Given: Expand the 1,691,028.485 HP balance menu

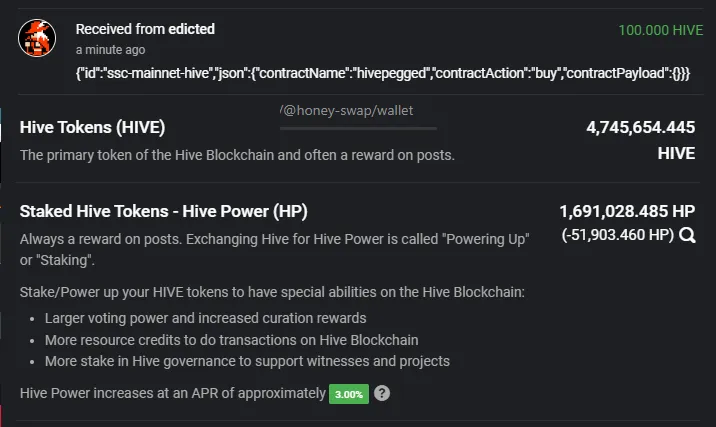Looking at the screenshot, I should coord(627,211).
